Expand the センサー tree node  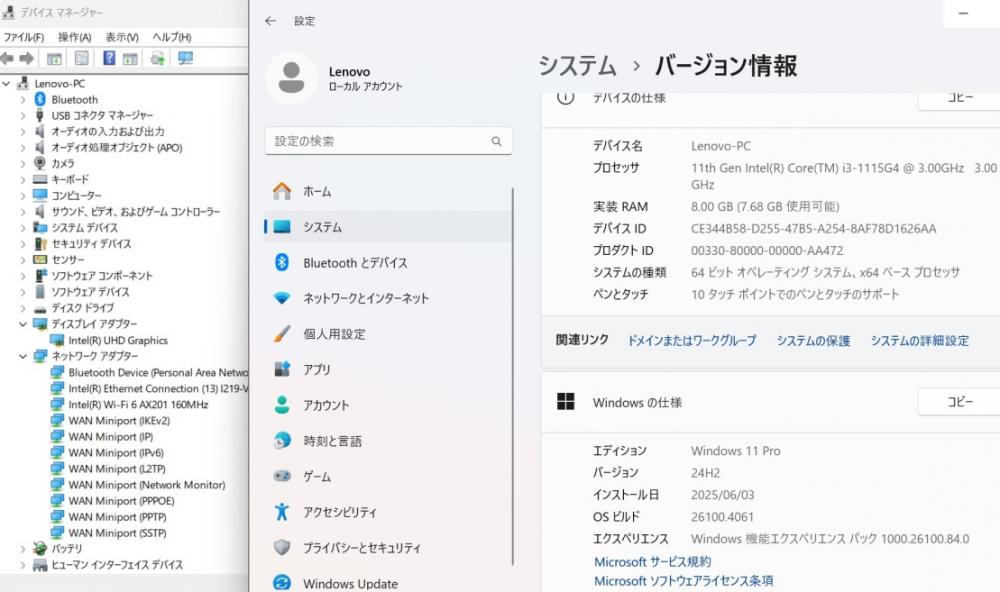[23, 260]
